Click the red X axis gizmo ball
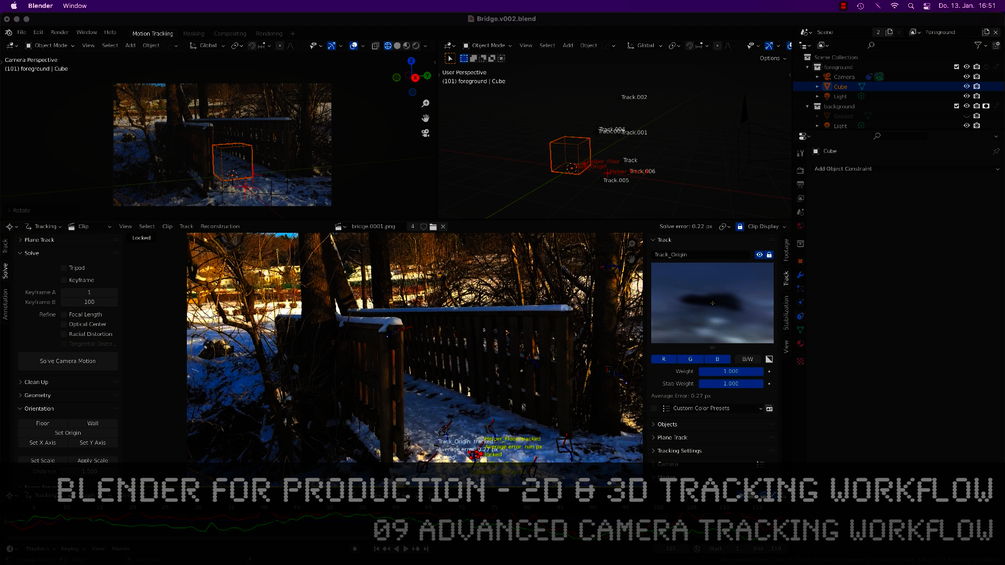This screenshot has height=565, width=1005. pos(415,78)
